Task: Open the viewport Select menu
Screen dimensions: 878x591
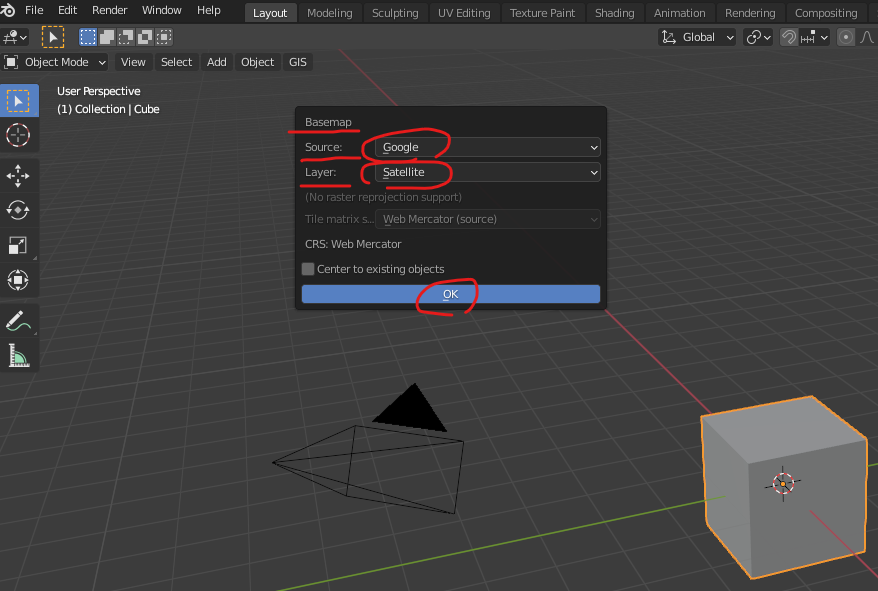Action: click(176, 62)
